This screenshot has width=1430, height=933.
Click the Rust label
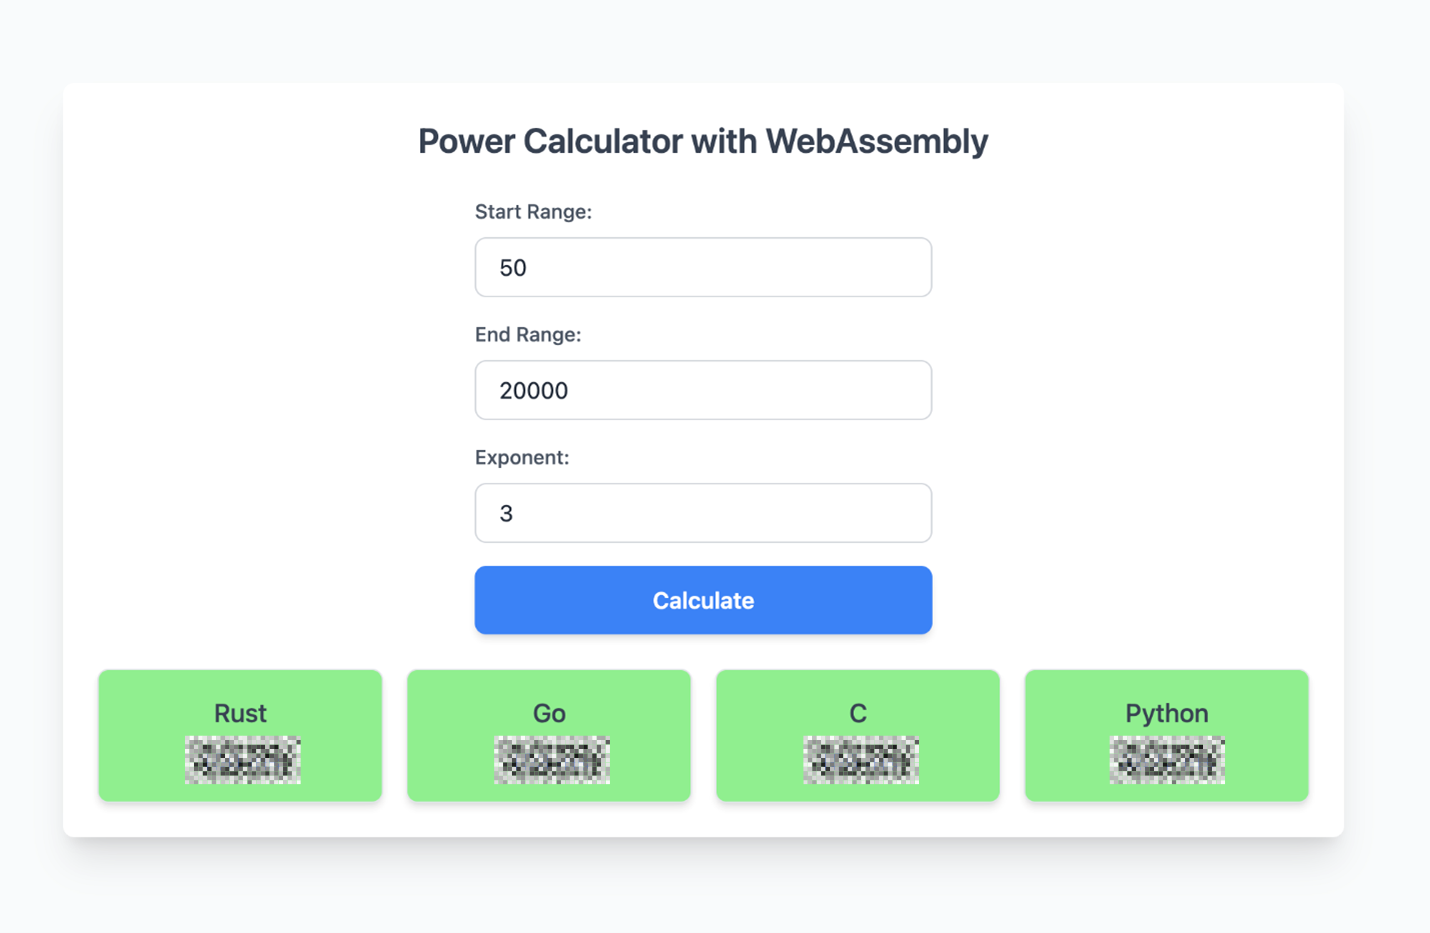(x=240, y=713)
